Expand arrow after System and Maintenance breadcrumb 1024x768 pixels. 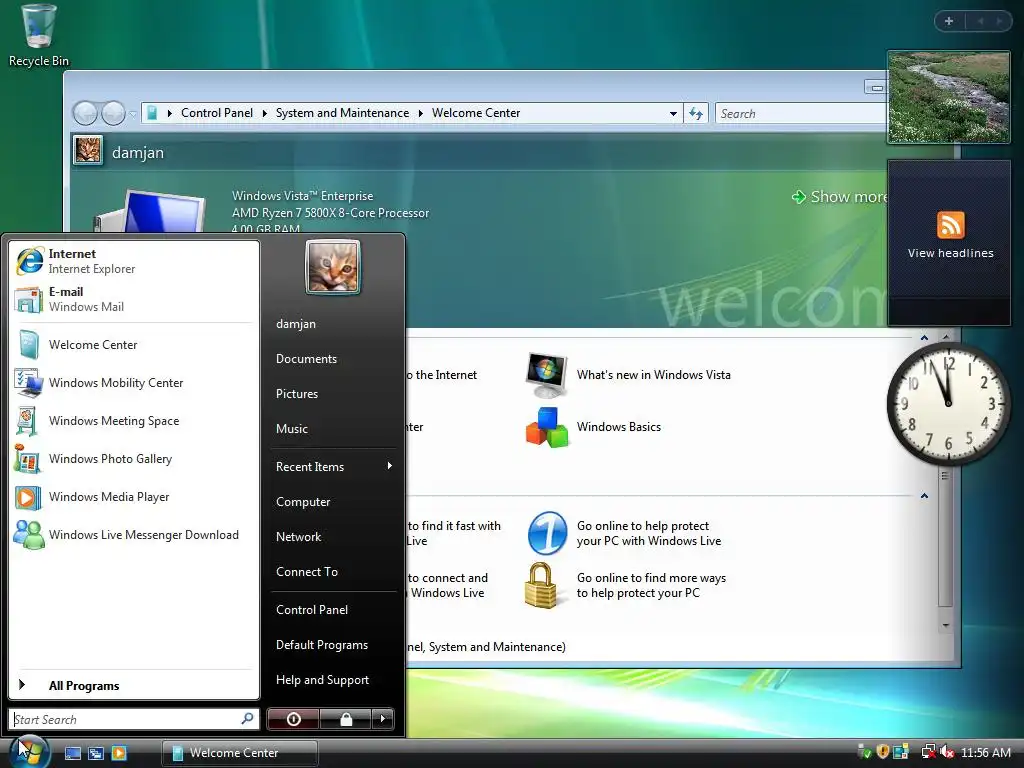point(421,114)
